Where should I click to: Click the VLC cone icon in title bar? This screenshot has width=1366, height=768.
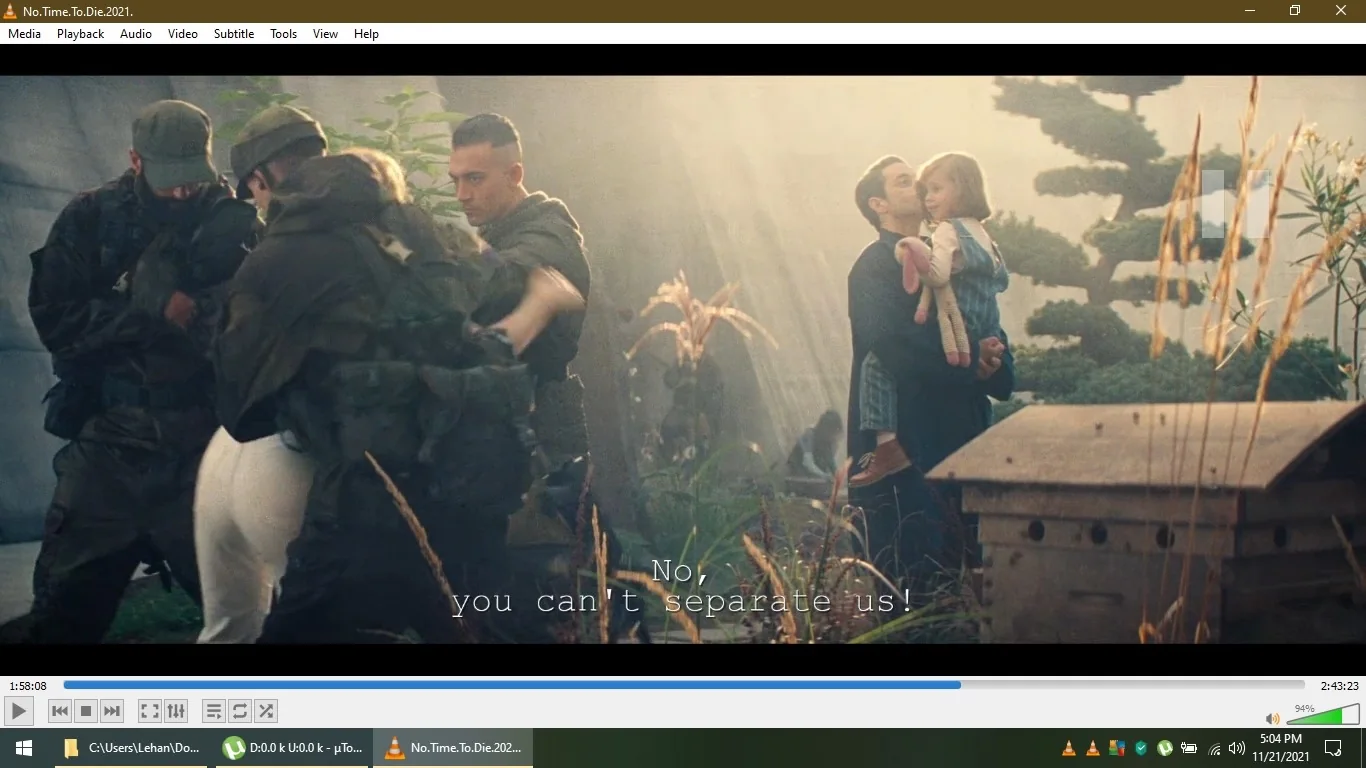click(x=11, y=11)
